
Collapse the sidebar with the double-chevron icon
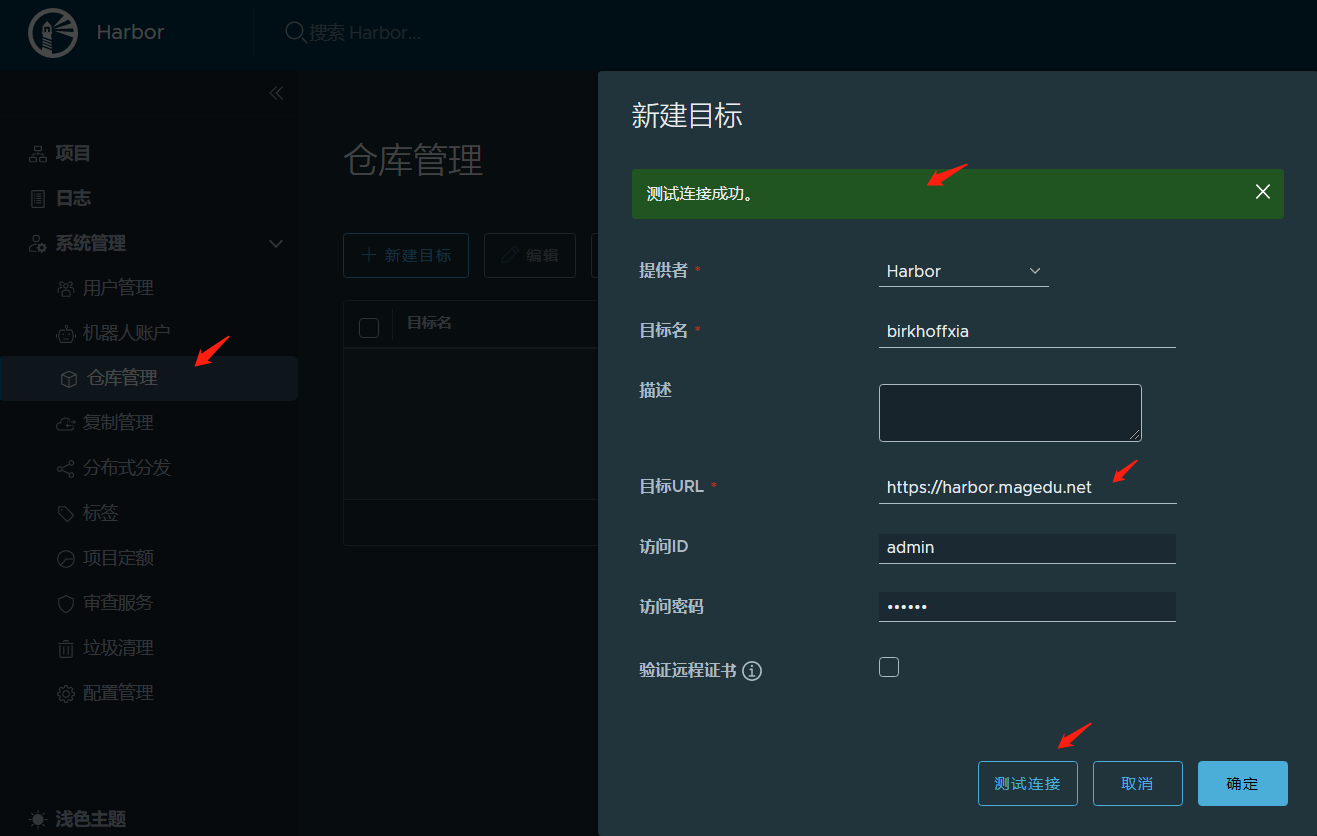coord(276,93)
